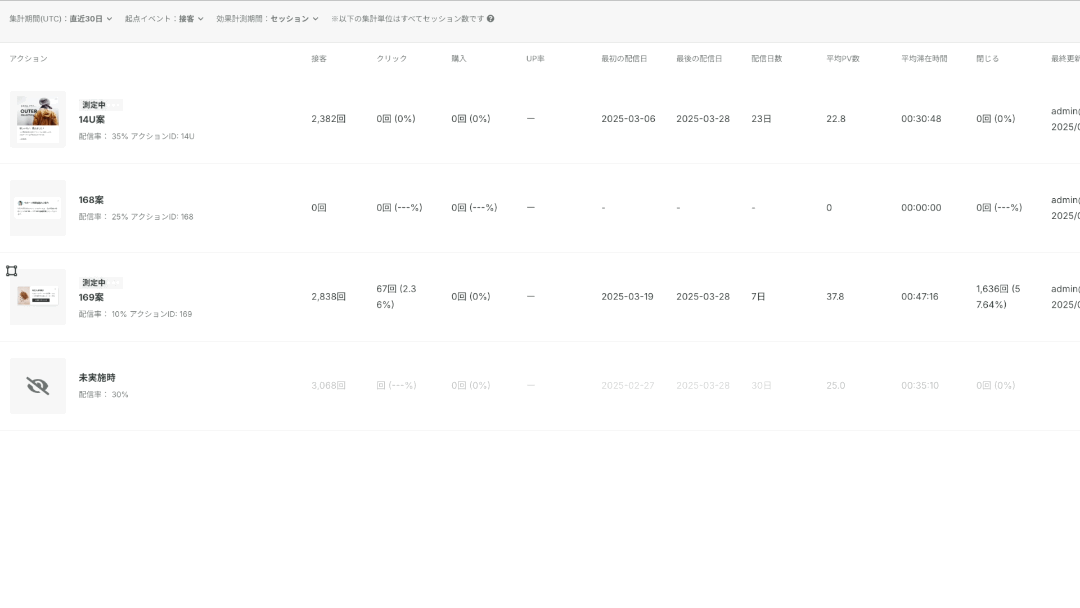
Task: Select the 00:00:00 dwell time for 168案
Action: (921, 207)
